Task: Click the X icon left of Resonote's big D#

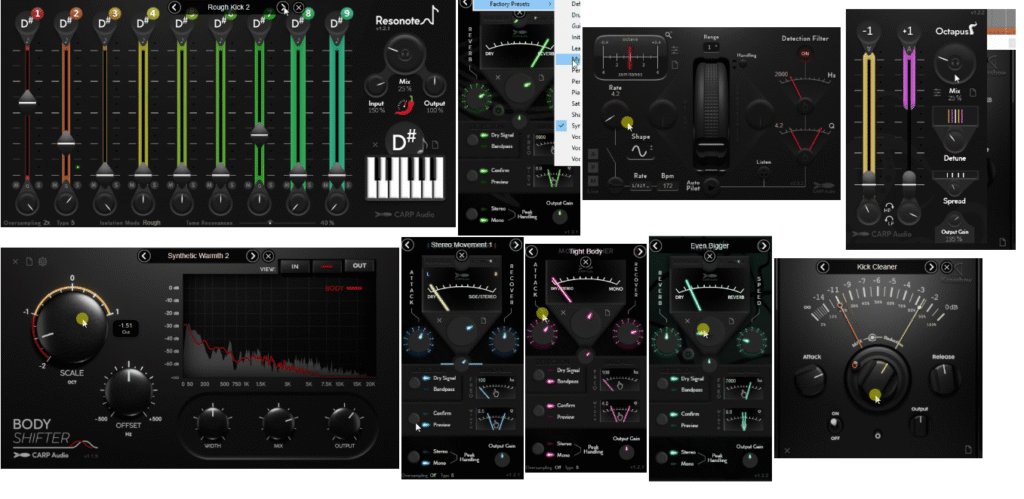Action: click(x=376, y=144)
